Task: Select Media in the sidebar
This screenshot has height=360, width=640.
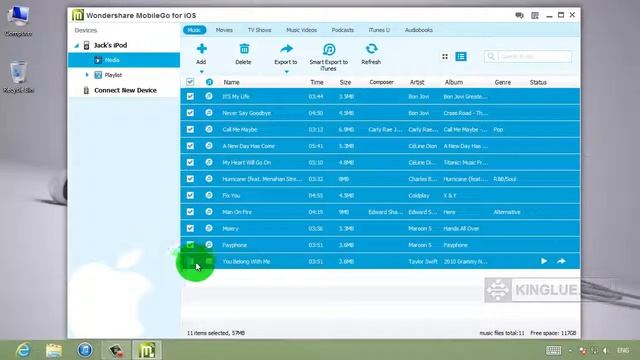Action: [x=124, y=60]
